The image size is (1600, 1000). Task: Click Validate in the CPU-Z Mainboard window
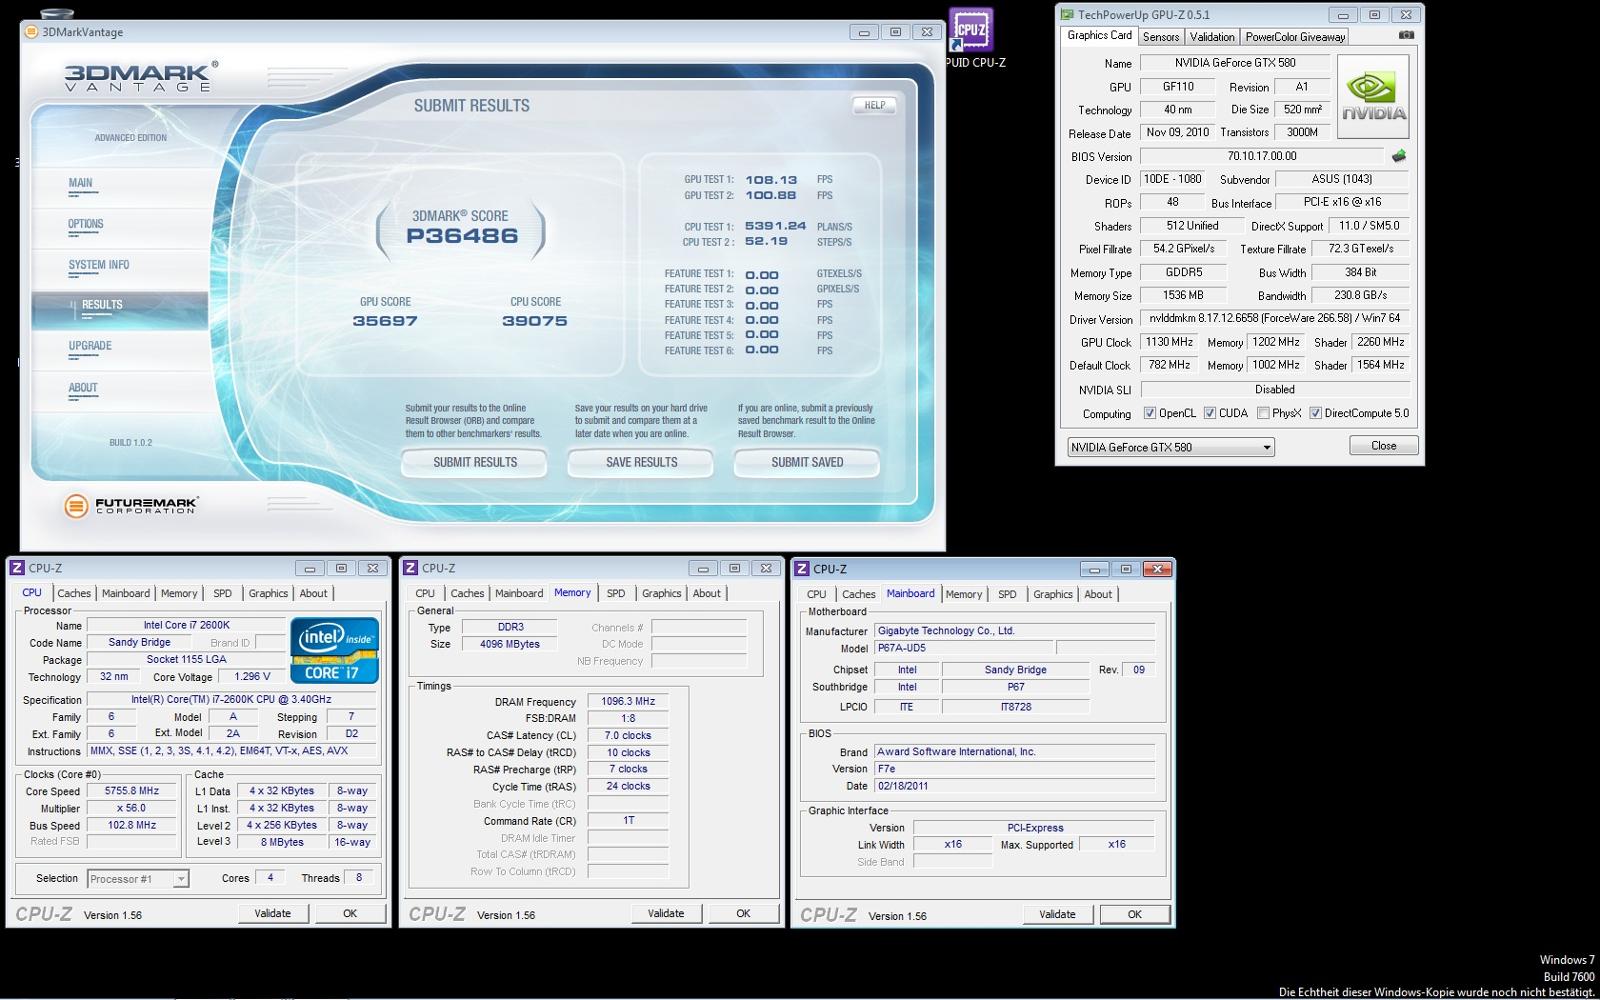coord(1057,914)
